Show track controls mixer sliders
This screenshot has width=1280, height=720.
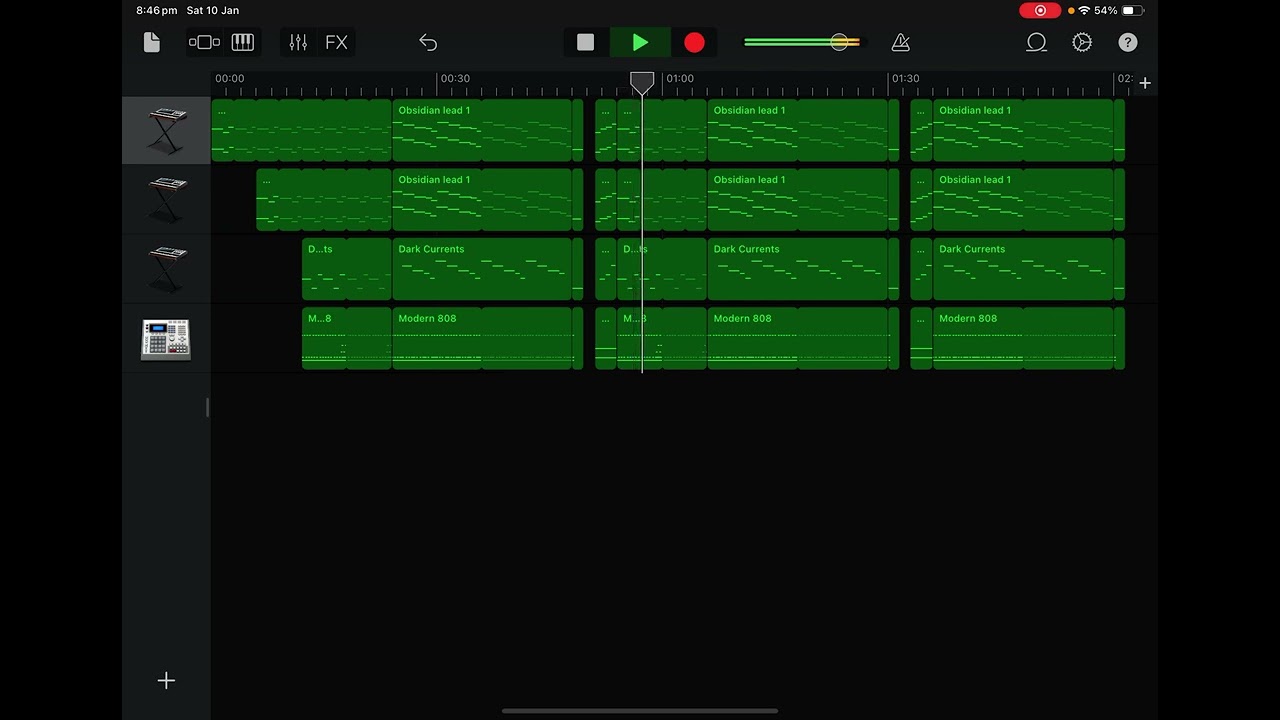tap(298, 42)
